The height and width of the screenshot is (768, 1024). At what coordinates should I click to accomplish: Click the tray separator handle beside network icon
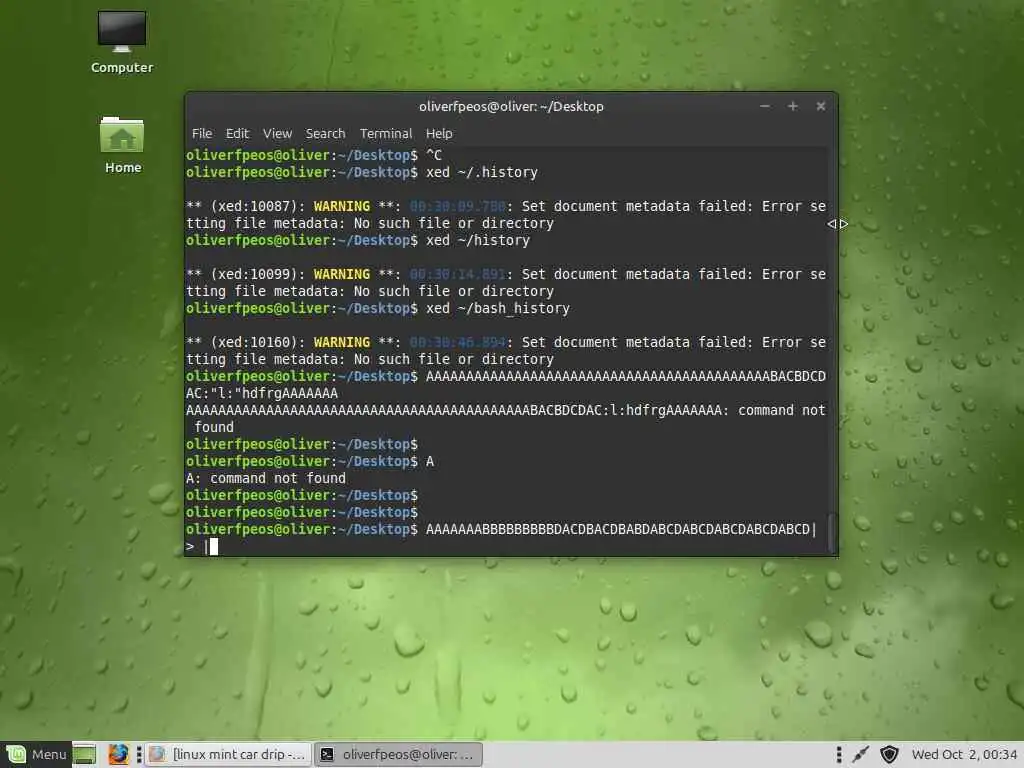pos(839,754)
